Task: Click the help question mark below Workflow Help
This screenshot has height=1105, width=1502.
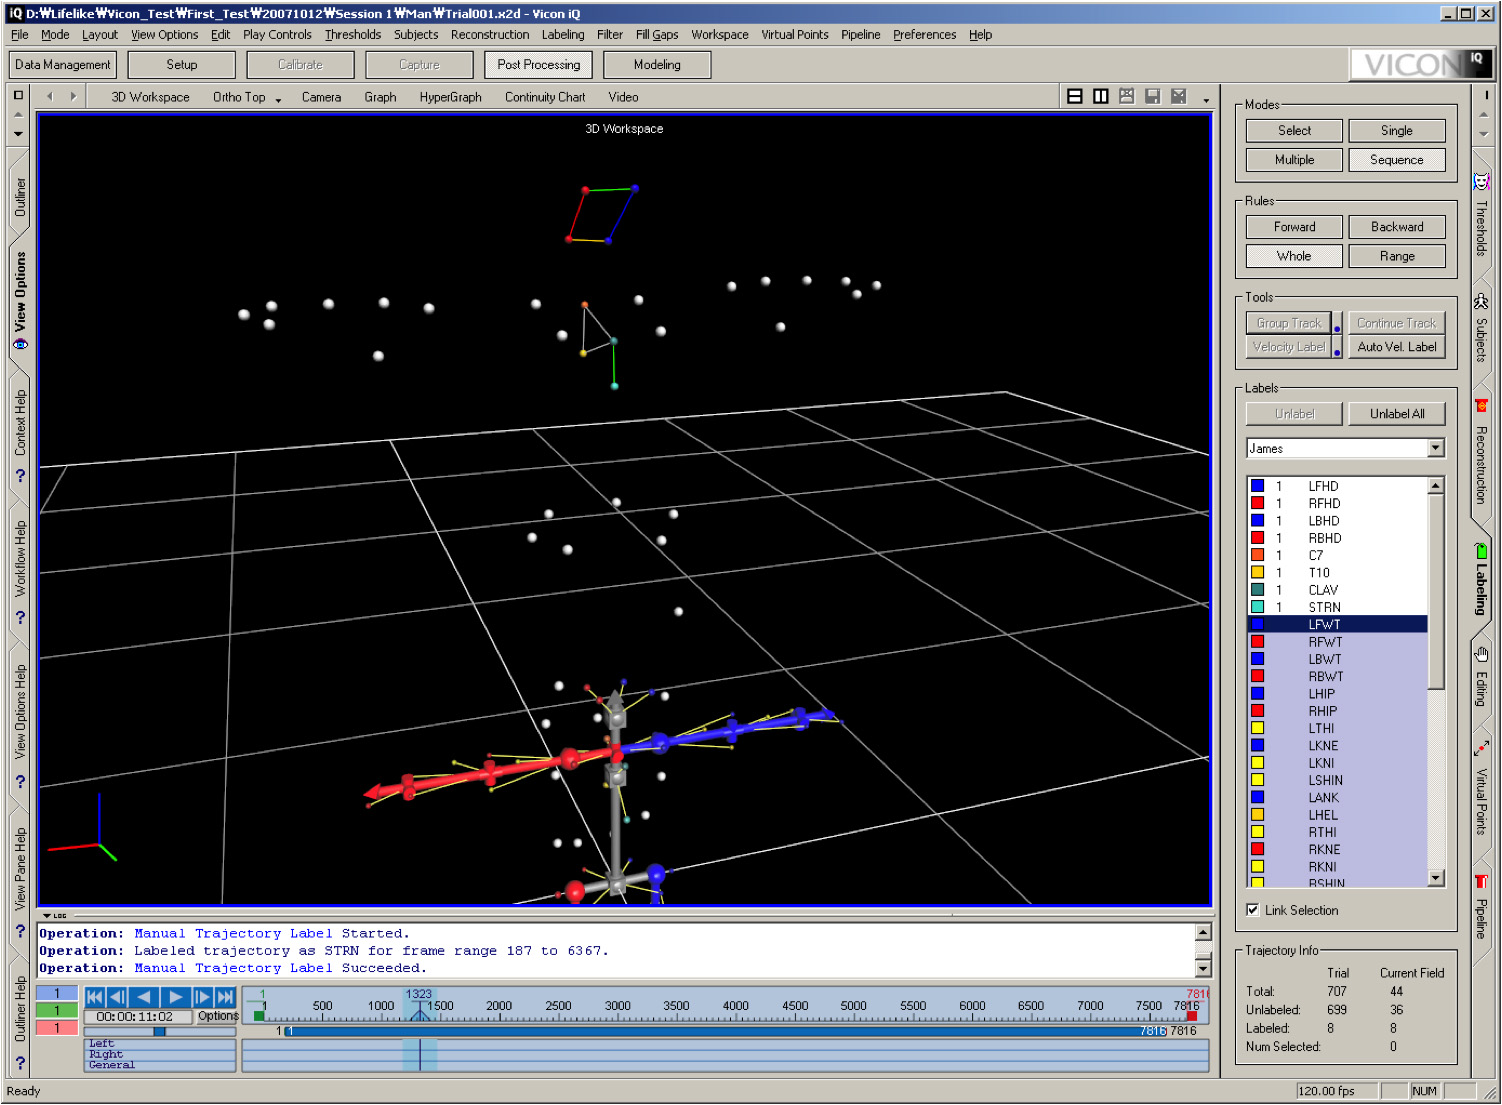Action: click(20, 617)
